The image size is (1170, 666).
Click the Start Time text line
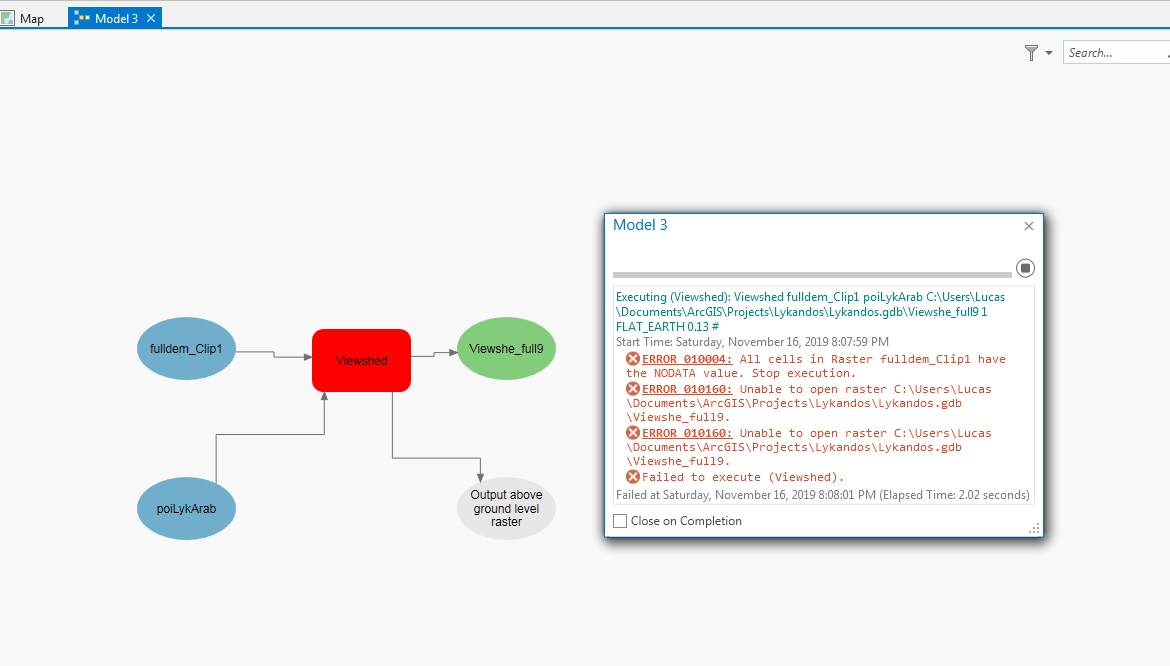tap(752, 342)
